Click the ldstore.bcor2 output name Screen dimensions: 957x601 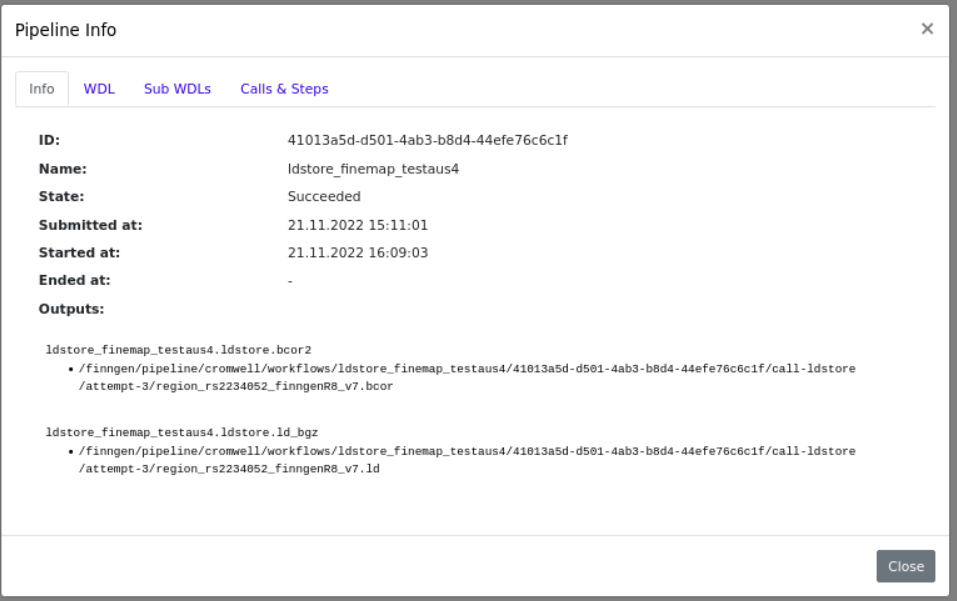[179, 350]
